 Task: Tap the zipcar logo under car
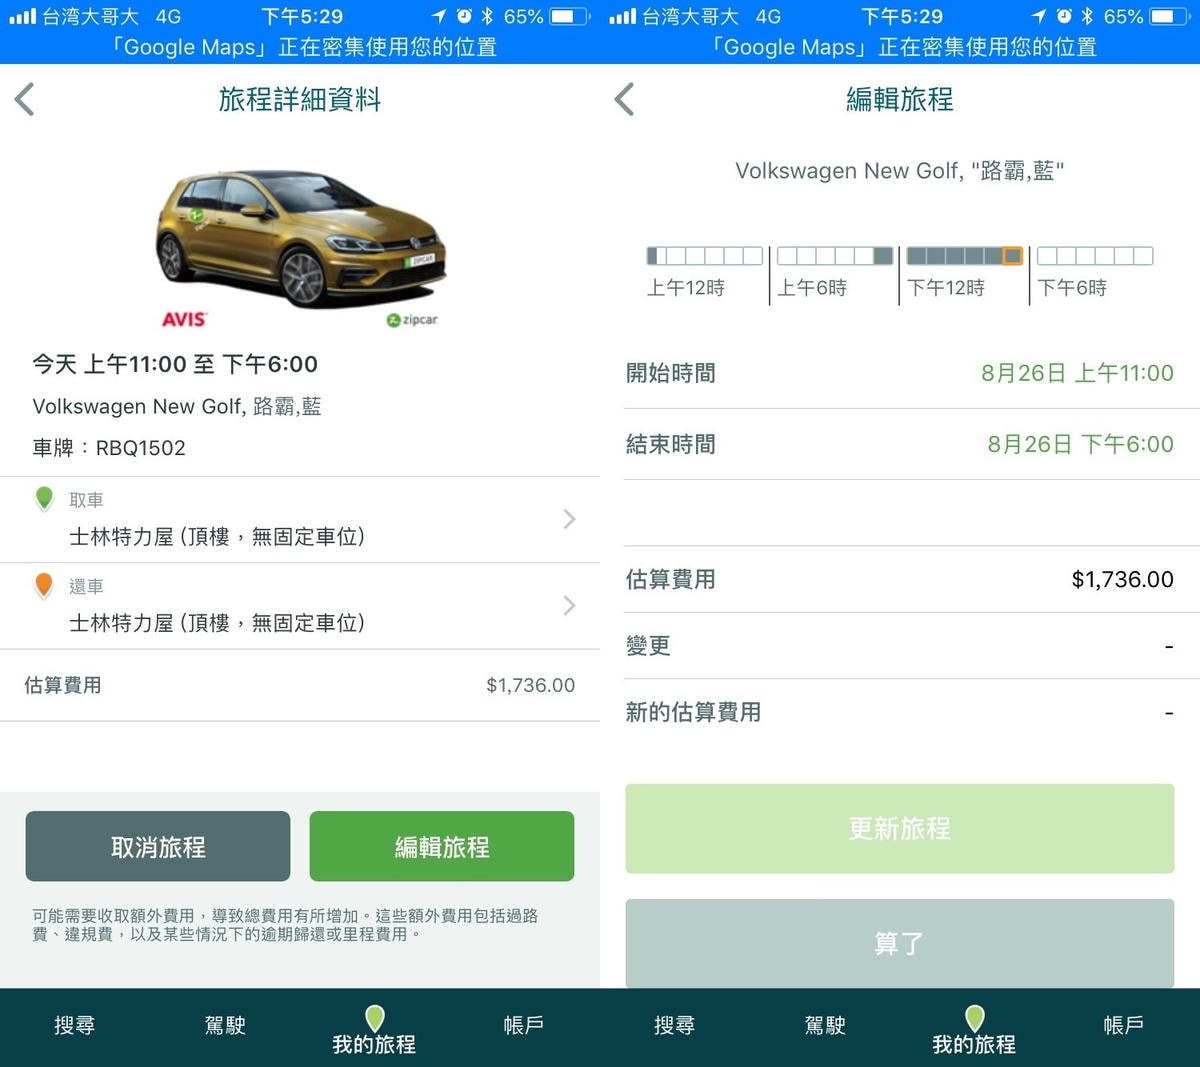pyautogui.click(x=412, y=320)
